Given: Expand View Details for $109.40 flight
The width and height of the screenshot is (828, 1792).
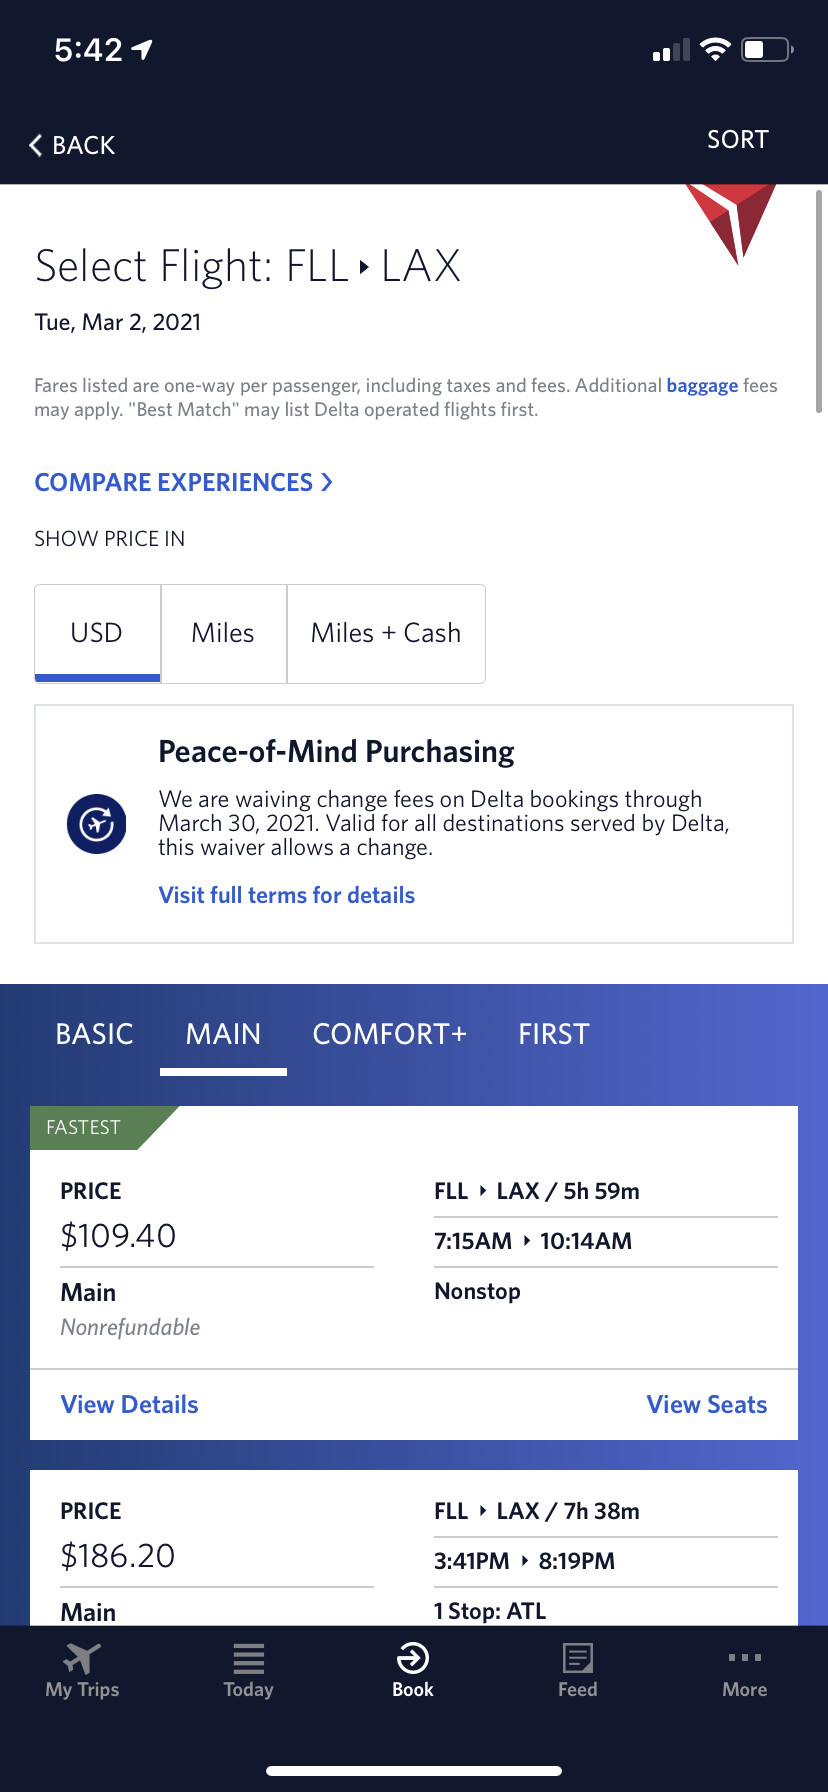Looking at the screenshot, I should click(x=130, y=1404).
